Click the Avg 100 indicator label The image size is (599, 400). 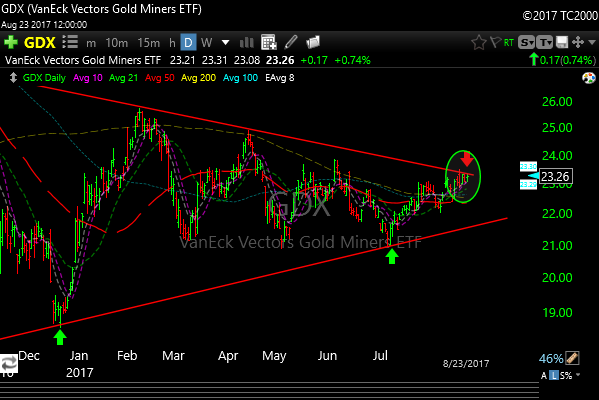click(x=240, y=78)
